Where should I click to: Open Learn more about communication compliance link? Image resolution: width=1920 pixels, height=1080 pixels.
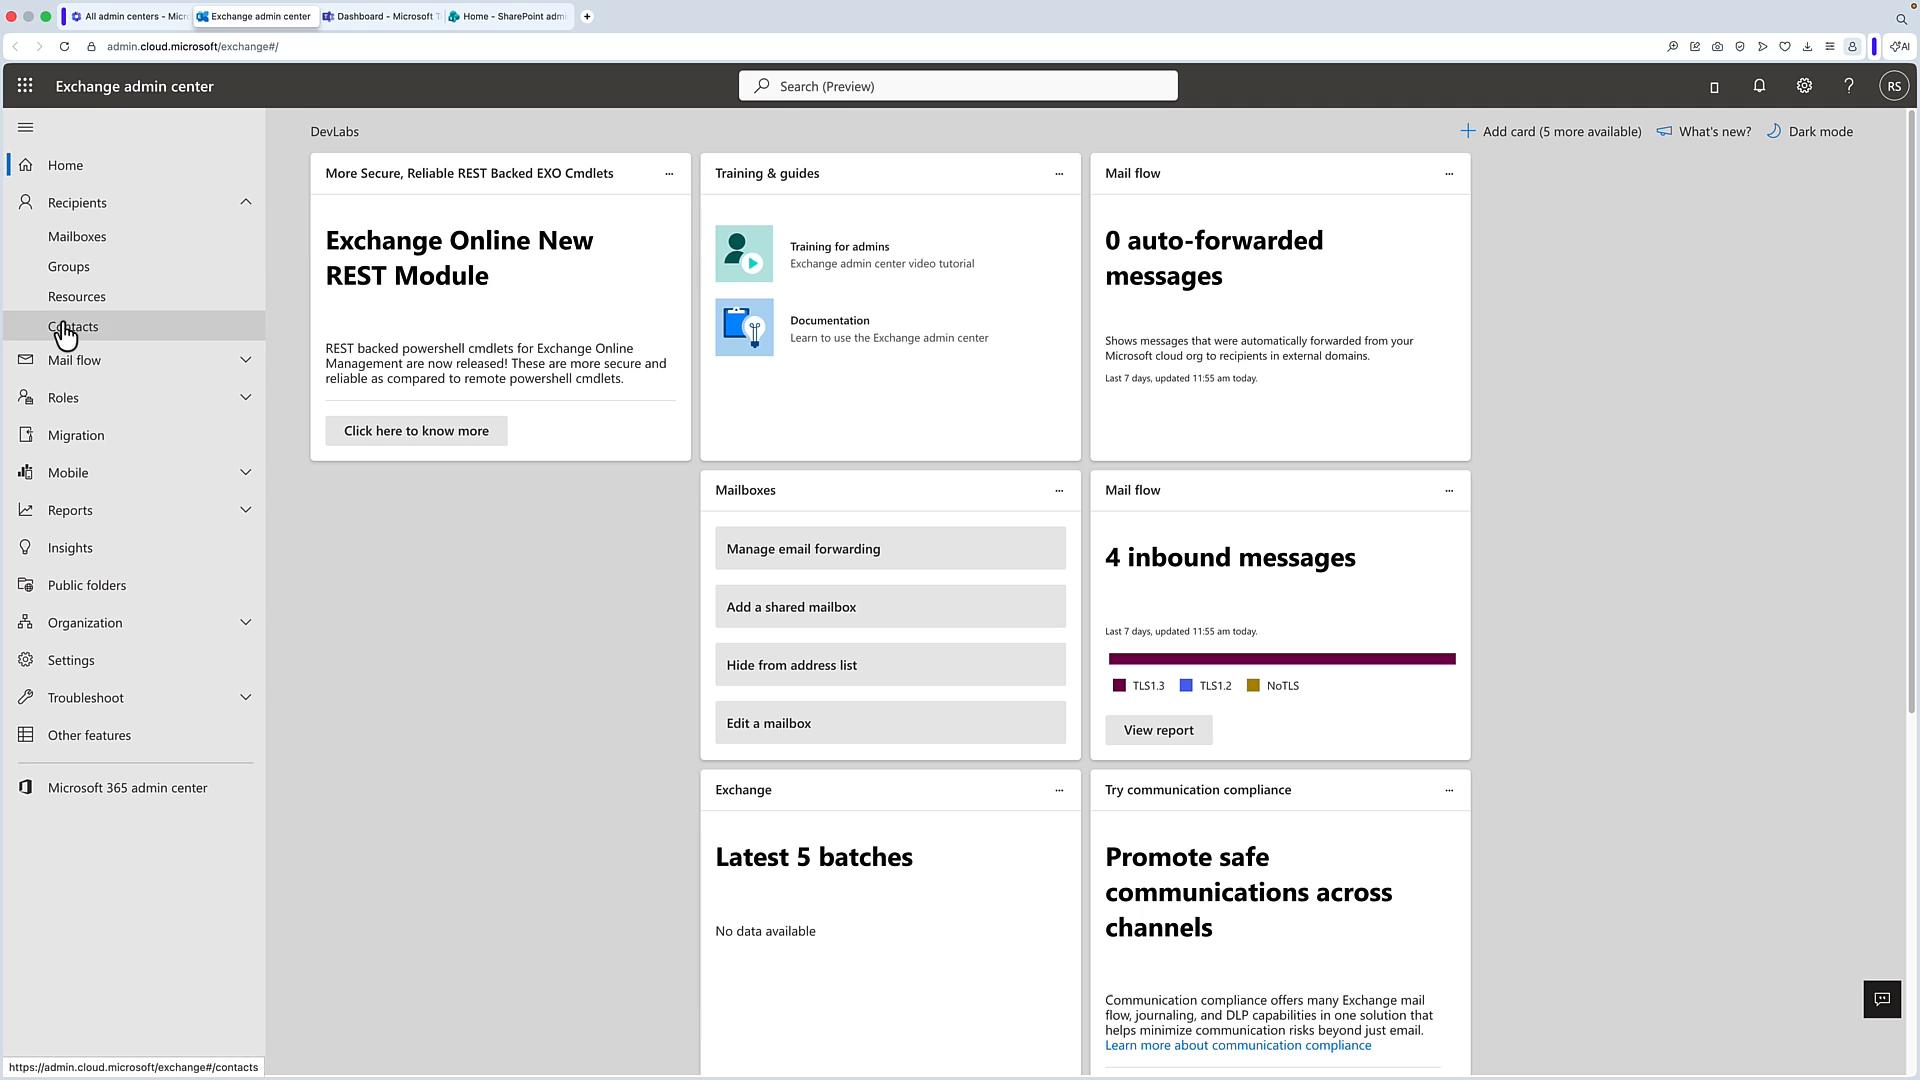click(1238, 1045)
